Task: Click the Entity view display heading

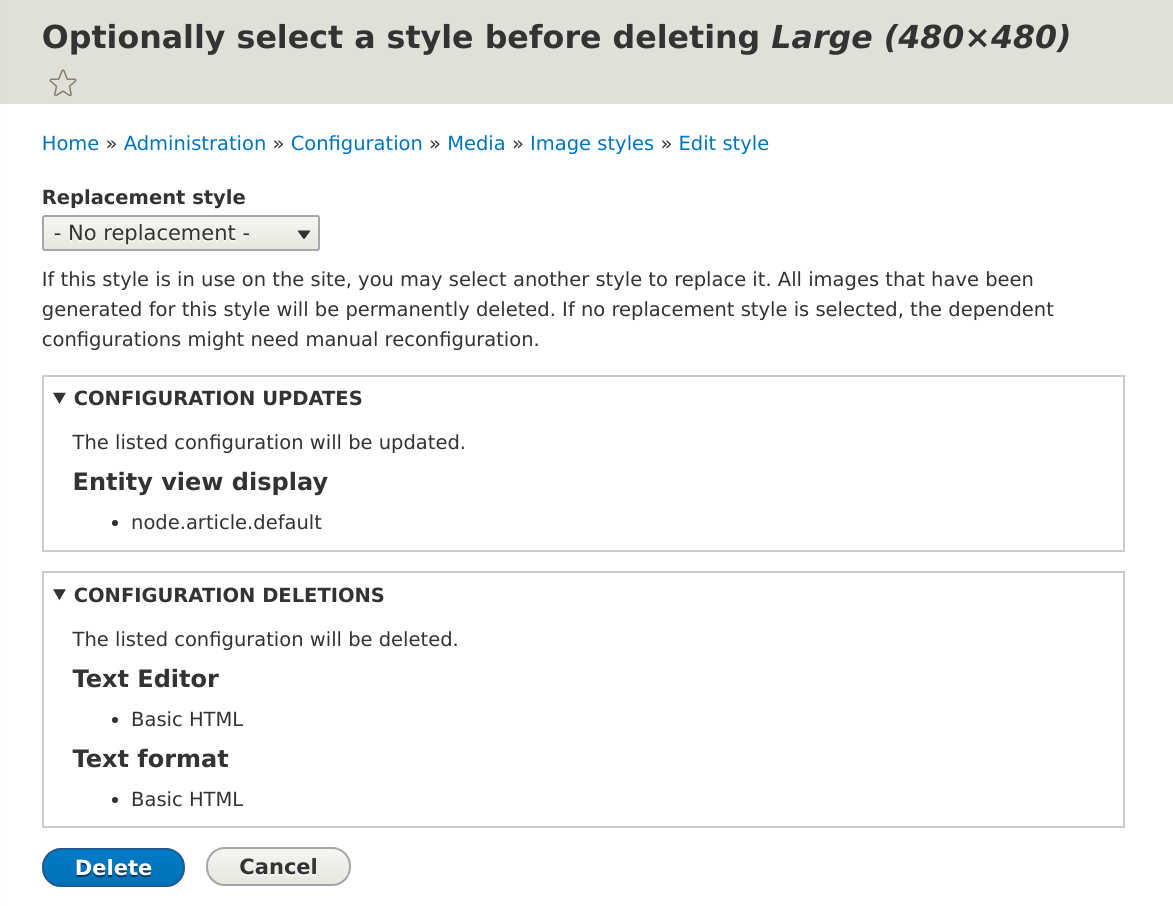Action: (200, 482)
